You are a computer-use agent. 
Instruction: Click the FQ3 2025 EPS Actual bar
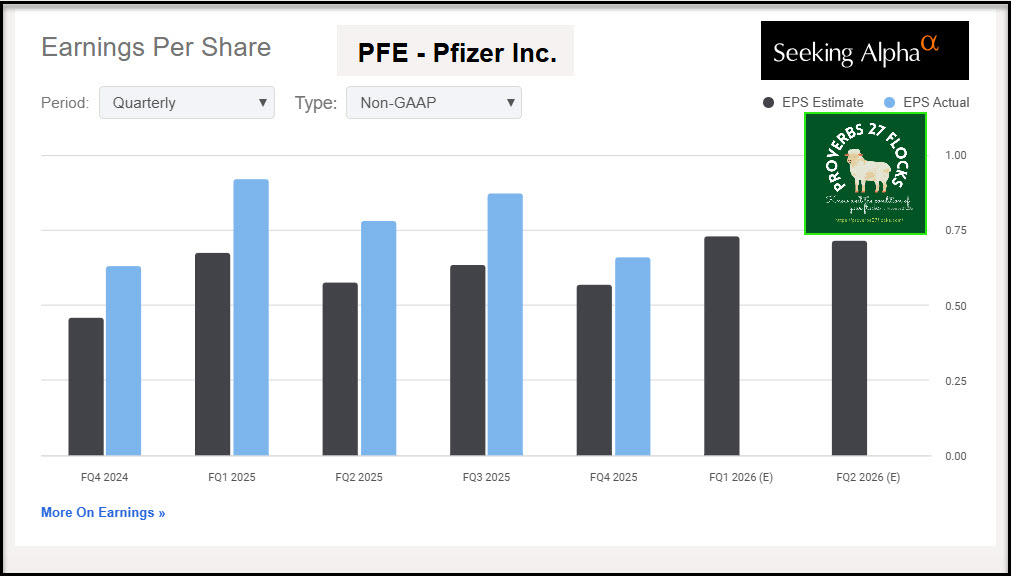pos(504,325)
